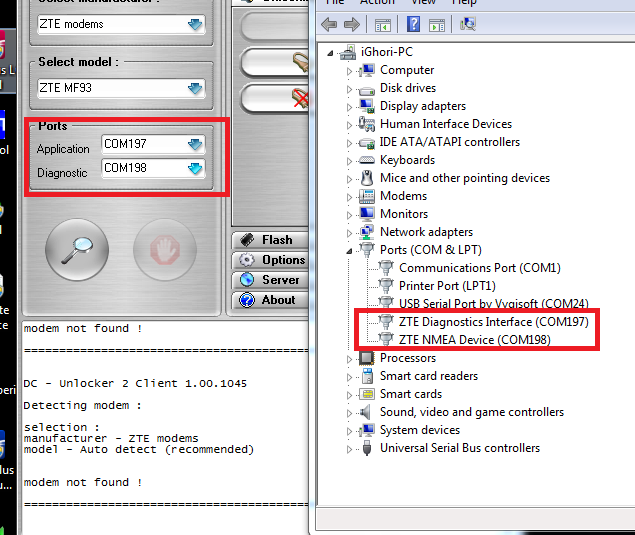Click the Options gear icon
Viewport: 635px width, 535px height.
[x=247, y=260]
